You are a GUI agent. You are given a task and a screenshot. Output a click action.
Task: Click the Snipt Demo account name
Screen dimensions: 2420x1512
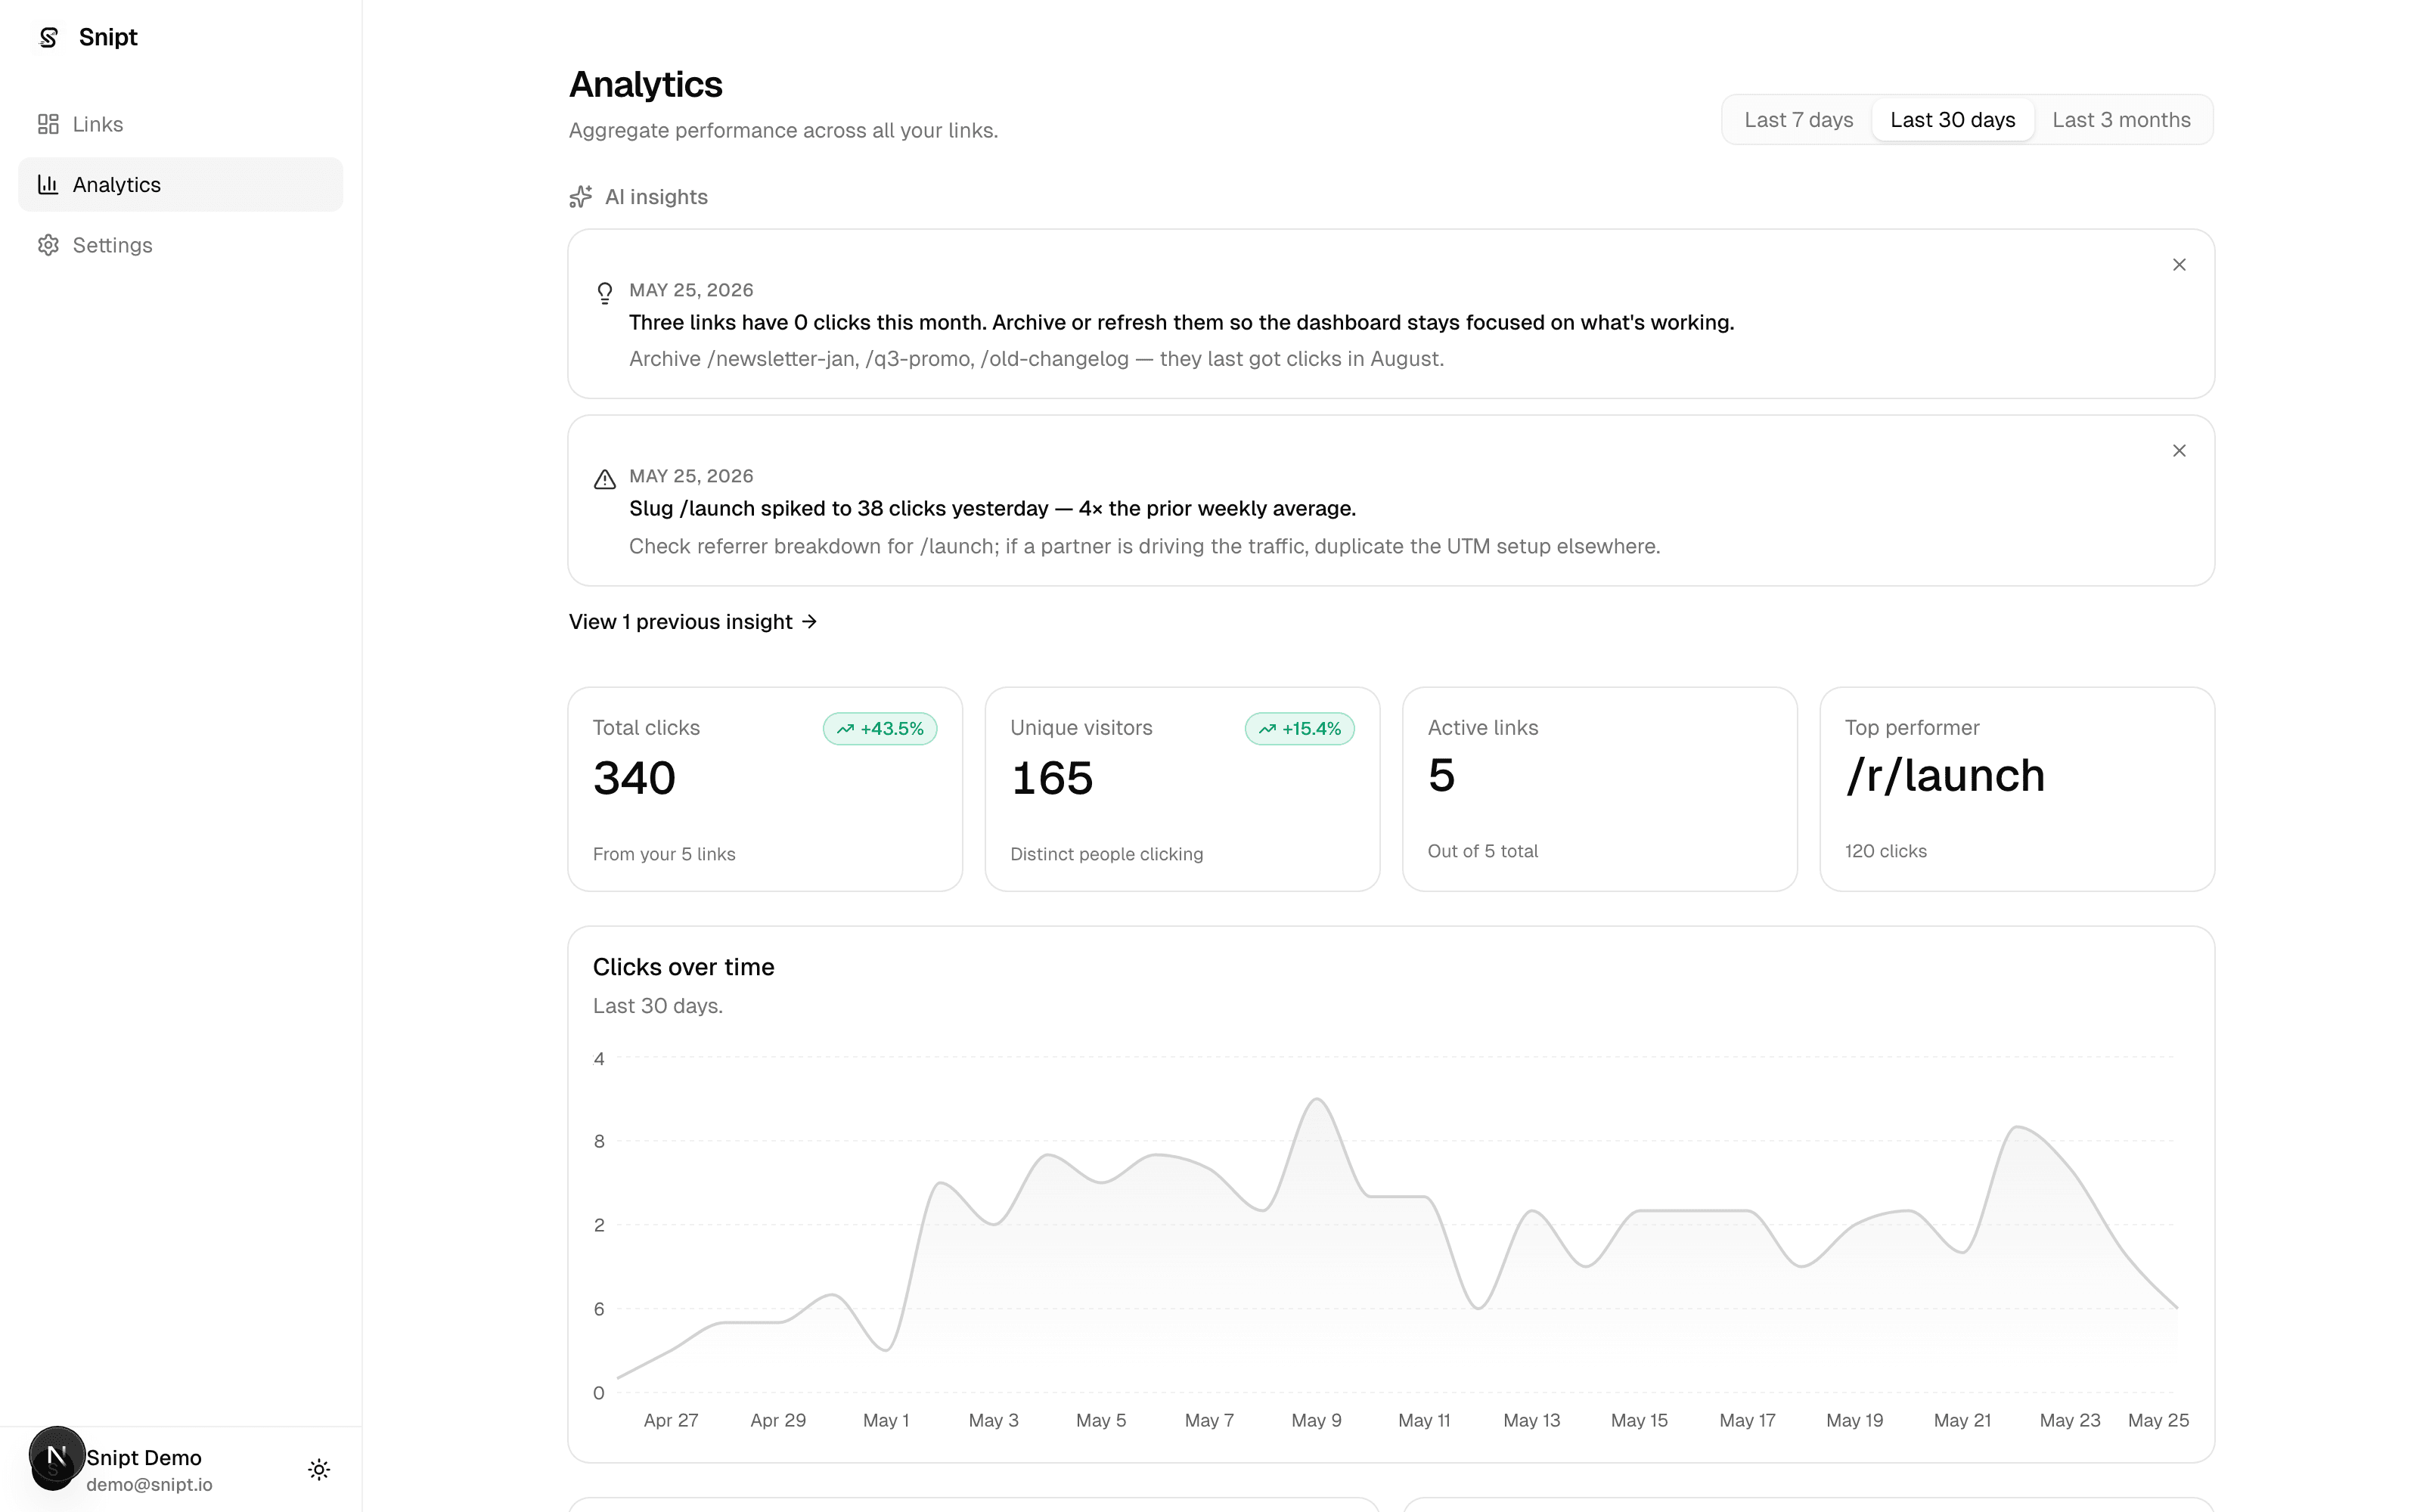click(x=144, y=1457)
